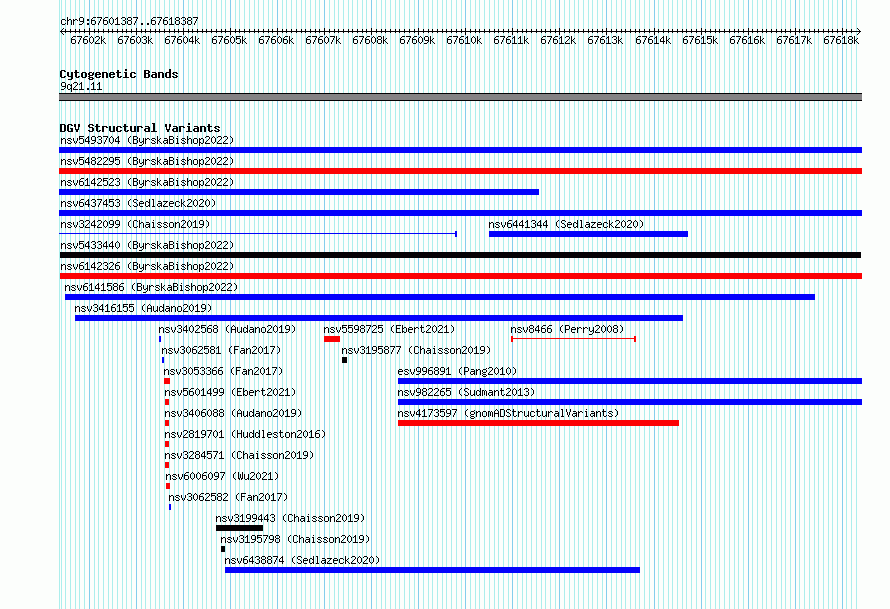
Task: Open nsv6438874 (Sedlazeck2020) label
Action: pyautogui.click(x=302, y=560)
